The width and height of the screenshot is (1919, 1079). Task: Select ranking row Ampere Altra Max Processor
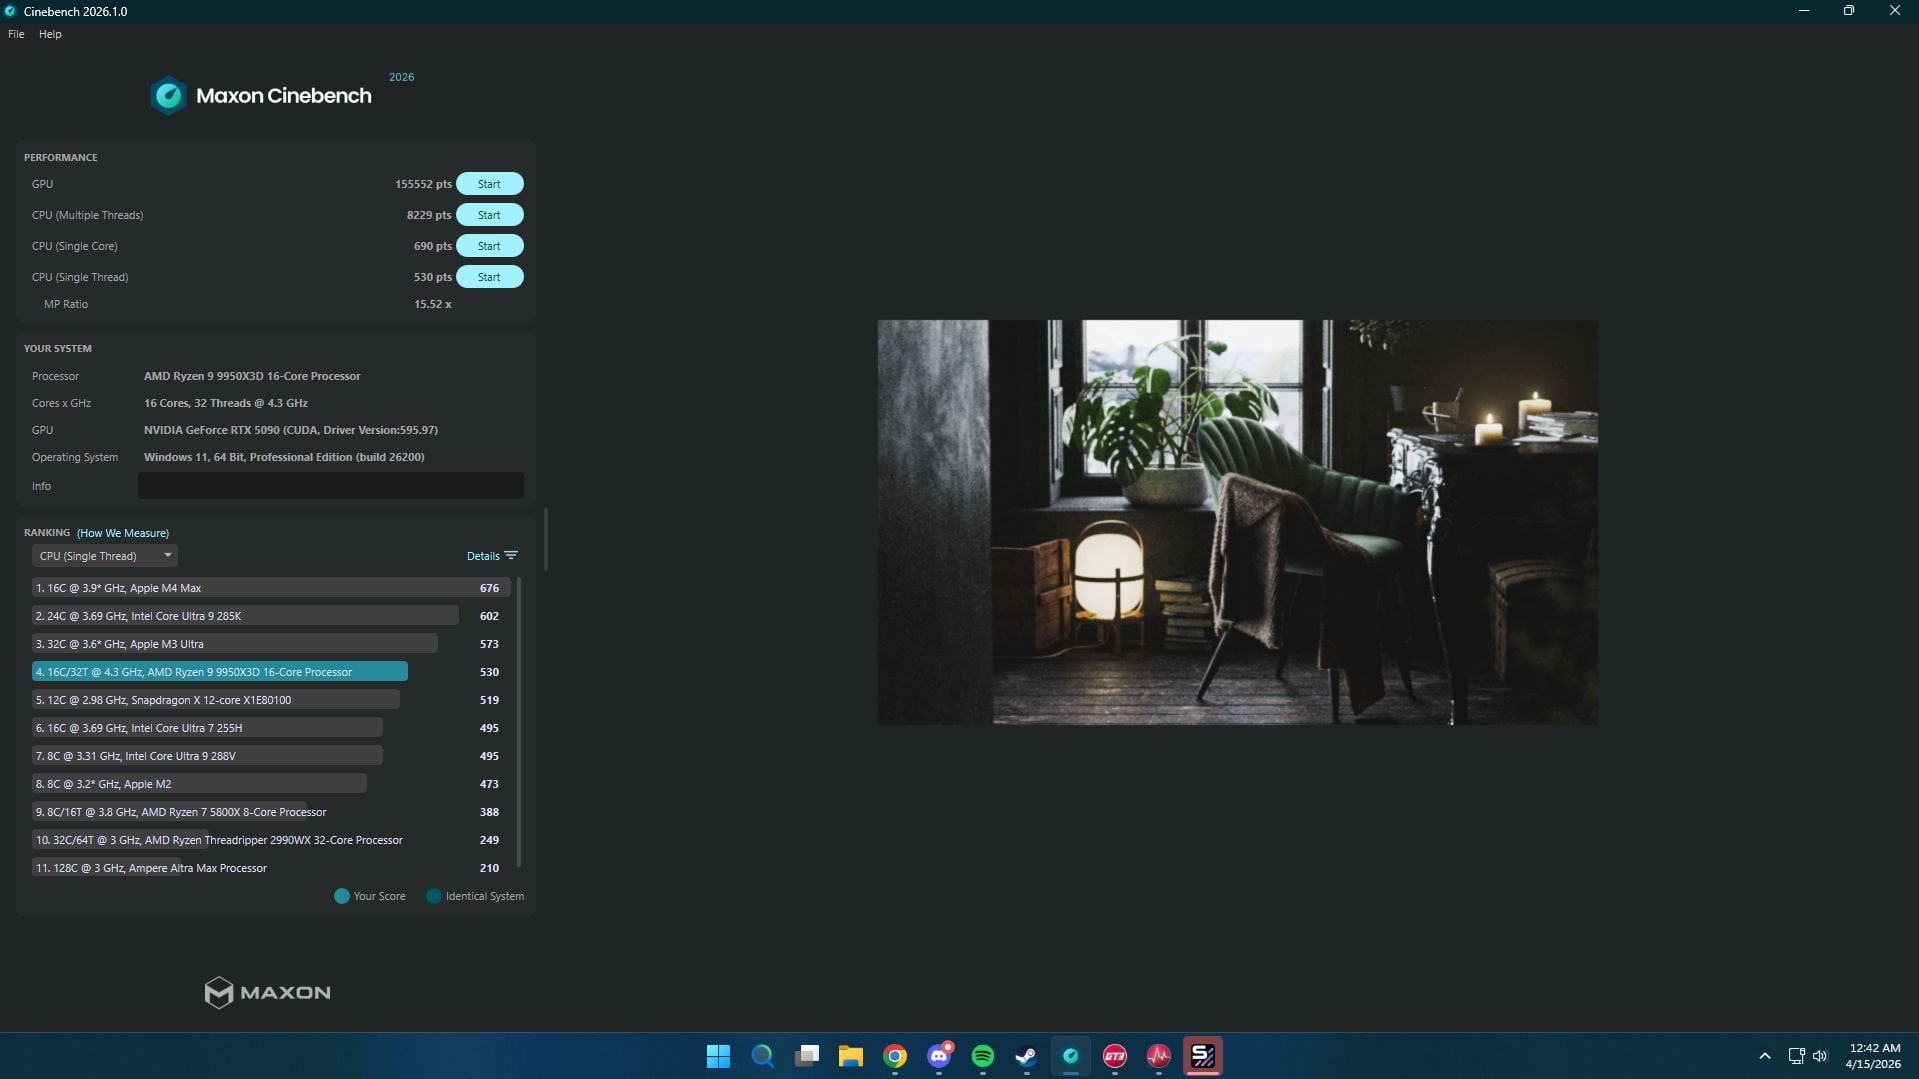pos(272,868)
